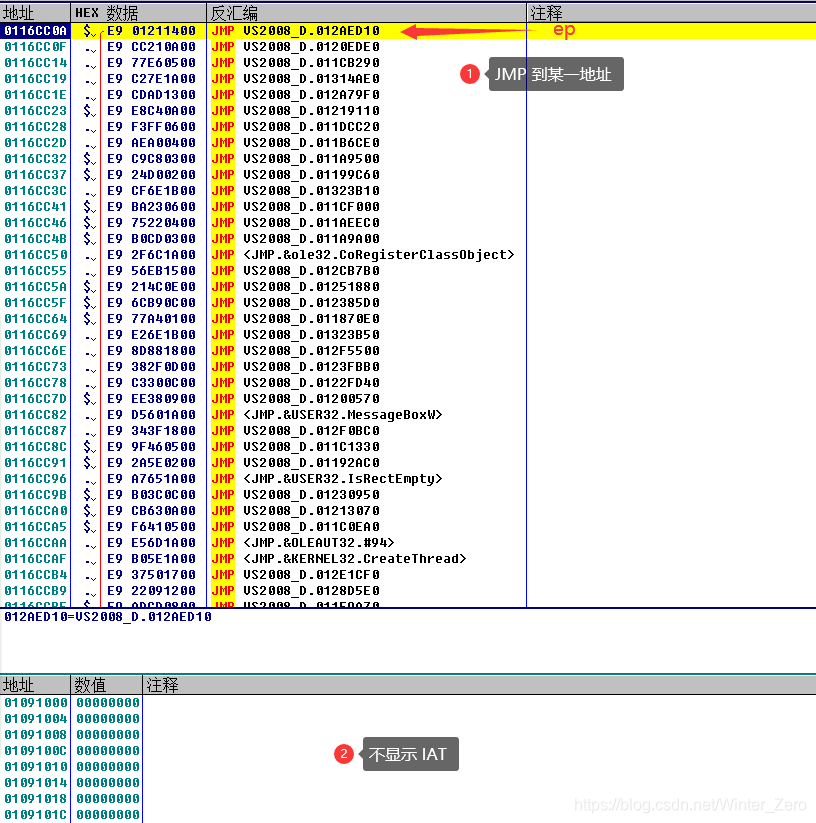Click hex bytes E9 01211400
The width and height of the screenshot is (816, 823).
pos(151,31)
